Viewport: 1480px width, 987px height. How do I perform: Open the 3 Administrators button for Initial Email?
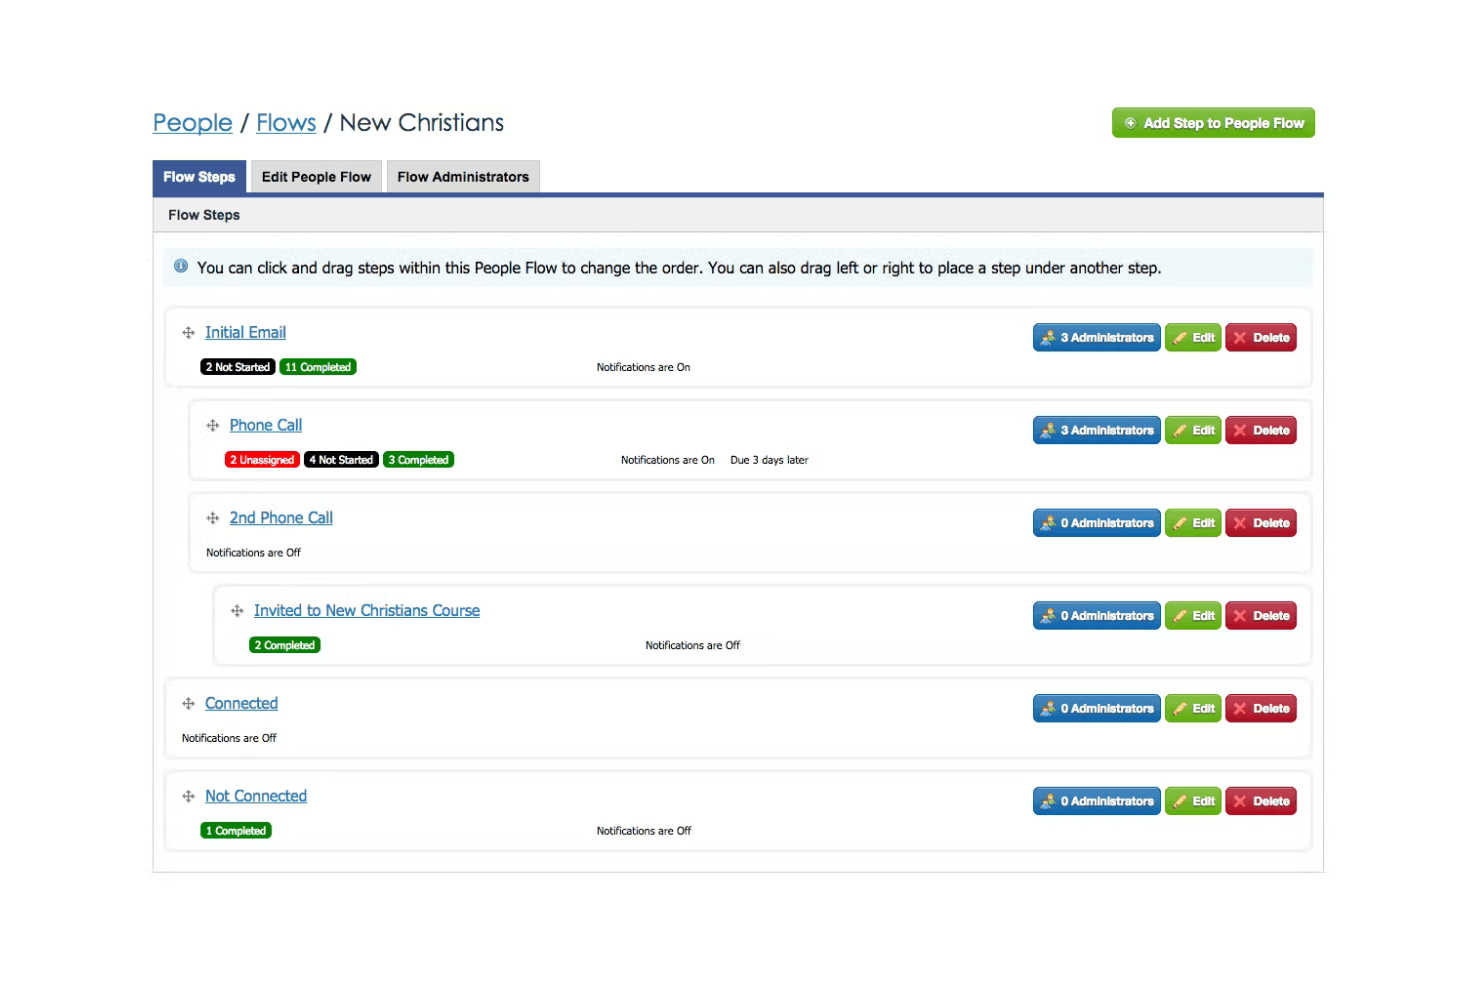tap(1097, 338)
